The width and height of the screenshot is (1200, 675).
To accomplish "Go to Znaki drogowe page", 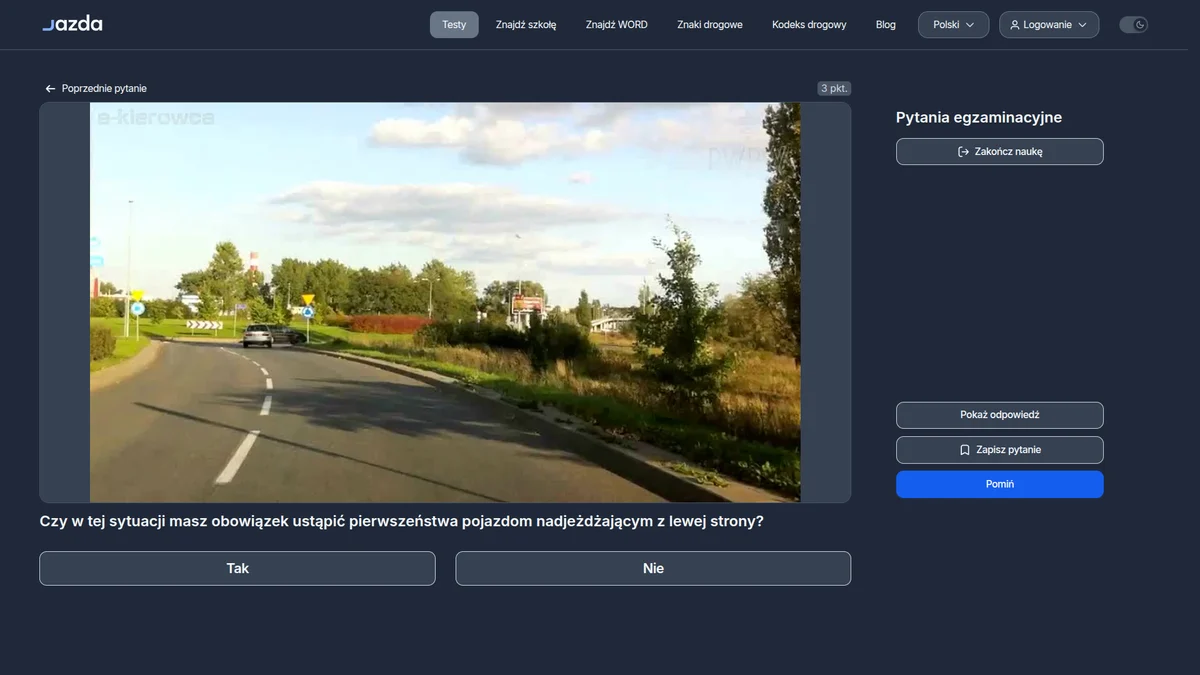I will [710, 25].
